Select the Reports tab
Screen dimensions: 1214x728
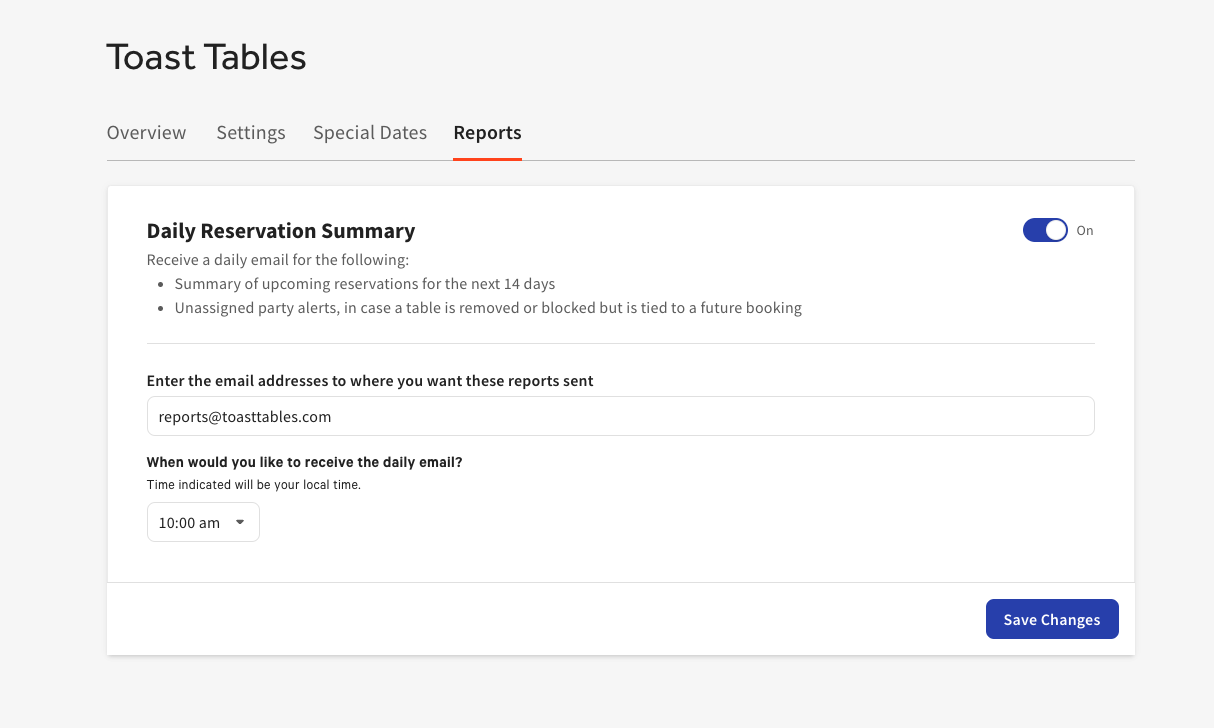click(487, 133)
